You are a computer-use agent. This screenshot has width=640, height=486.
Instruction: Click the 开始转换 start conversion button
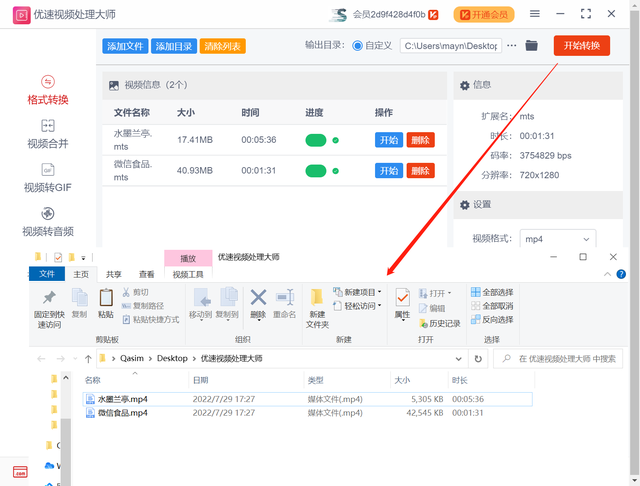(581, 46)
